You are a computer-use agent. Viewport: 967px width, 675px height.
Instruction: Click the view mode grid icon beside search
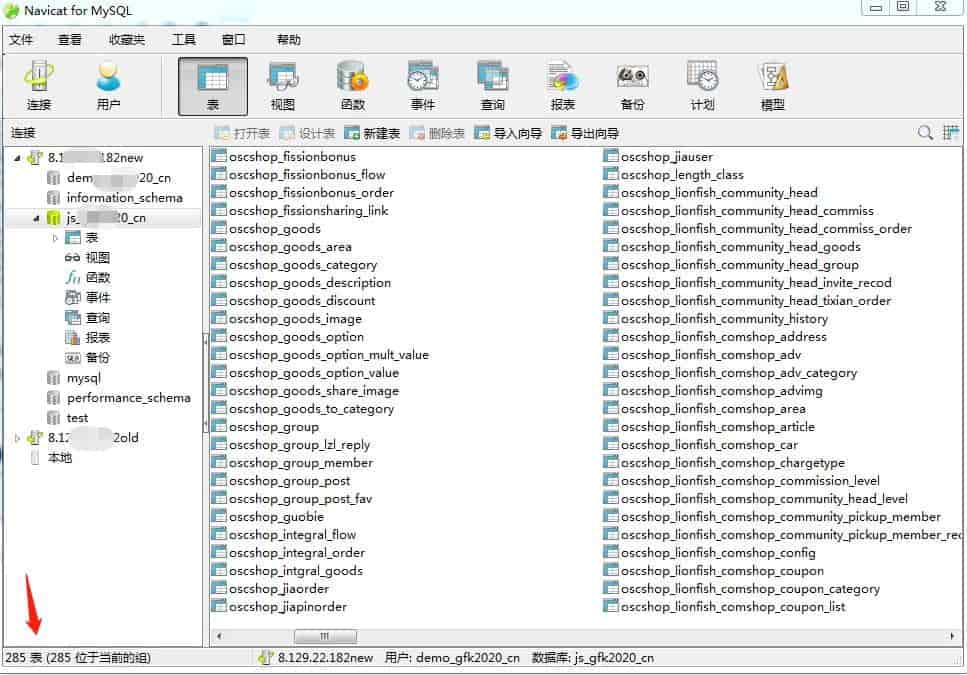[950, 133]
